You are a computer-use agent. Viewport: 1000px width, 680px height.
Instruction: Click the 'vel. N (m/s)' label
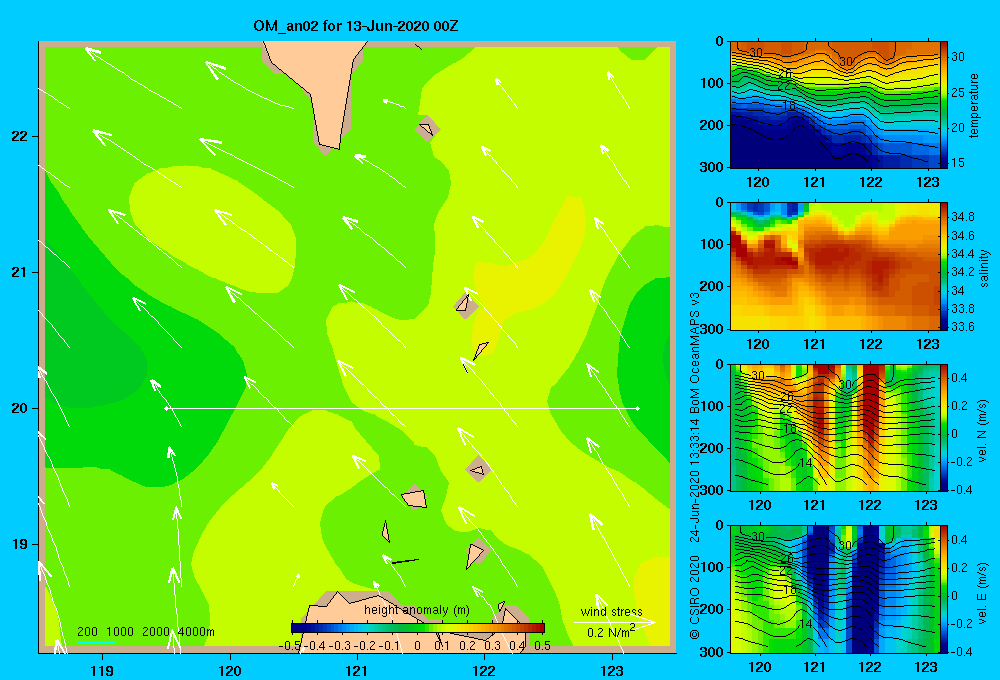pyautogui.click(x=983, y=431)
